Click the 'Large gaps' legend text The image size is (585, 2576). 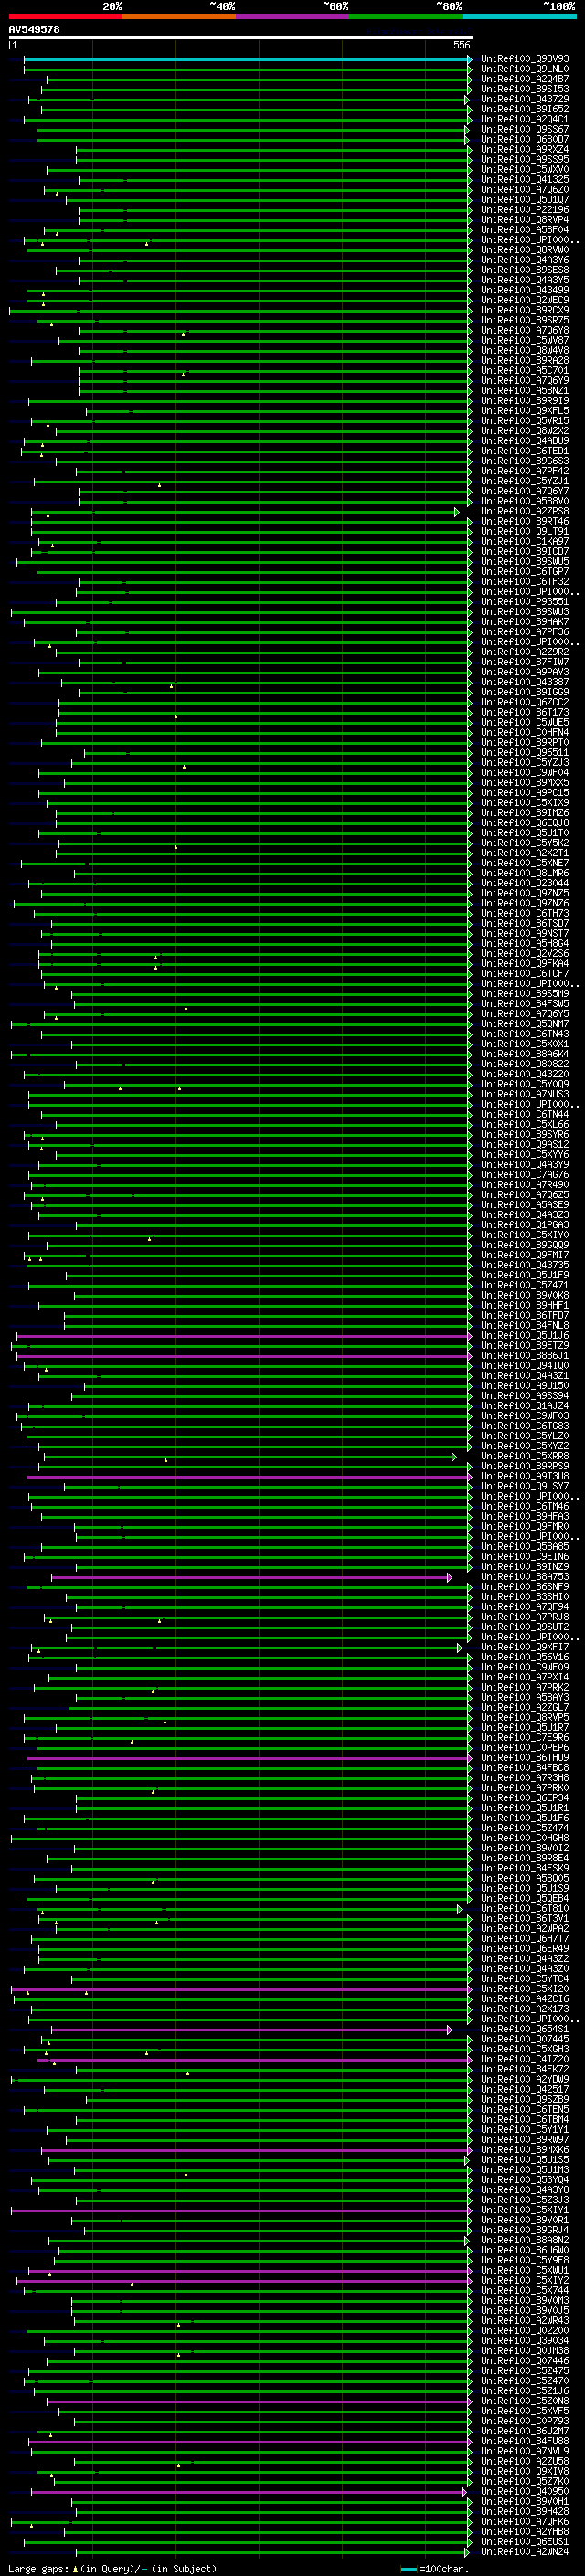[x=39, y=2569]
